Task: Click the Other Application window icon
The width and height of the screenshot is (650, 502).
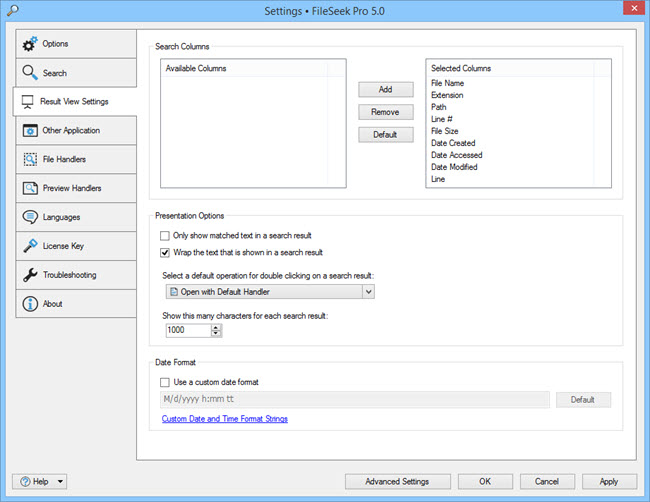Action: 30,131
